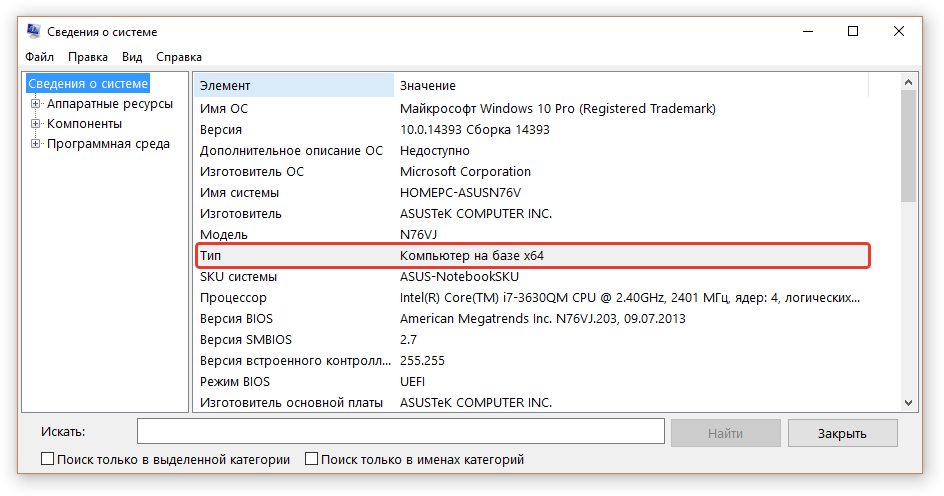Click the Найти search button
Image resolution: width=944 pixels, height=496 pixels.
click(x=725, y=433)
